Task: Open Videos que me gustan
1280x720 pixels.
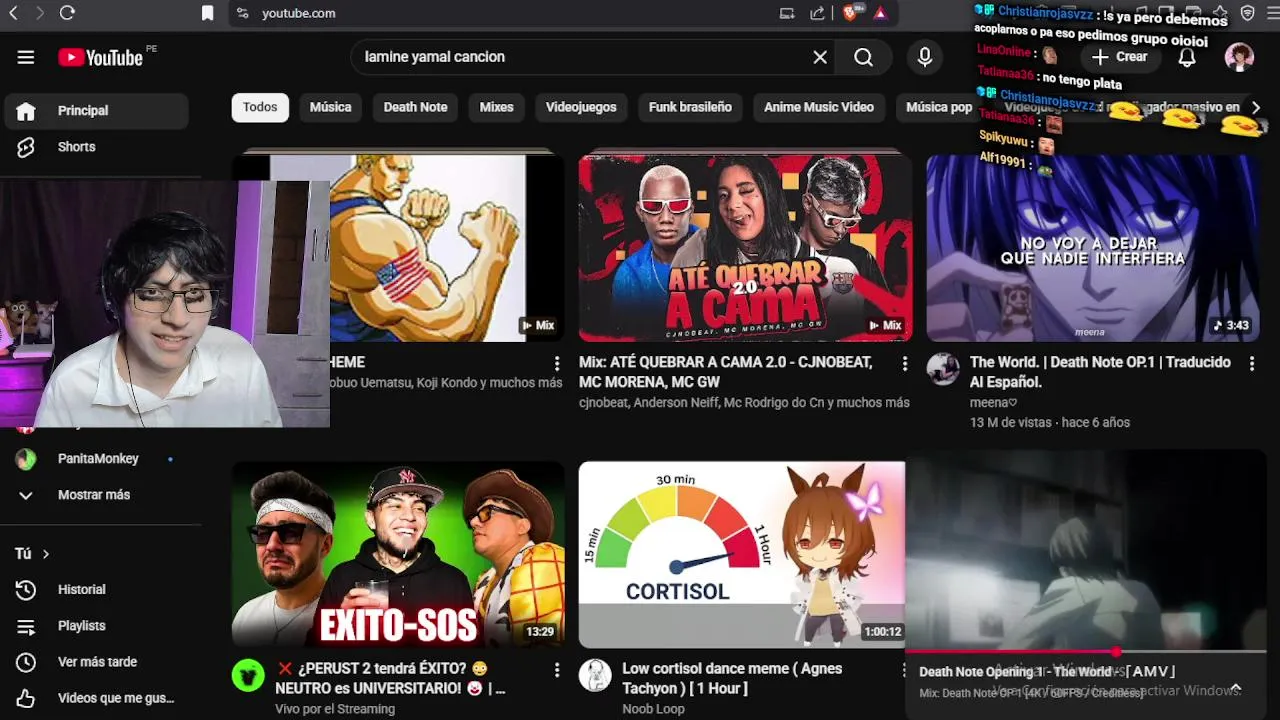Action: tap(96, 698)
